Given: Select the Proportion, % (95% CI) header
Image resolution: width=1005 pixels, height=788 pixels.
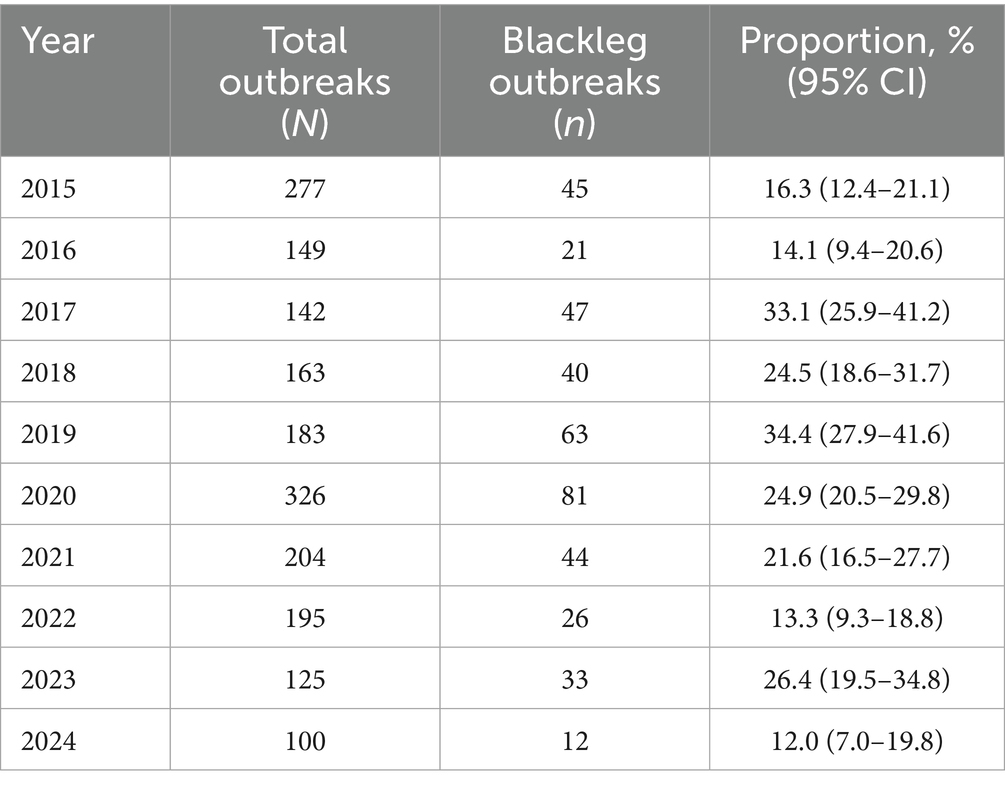Looking at the screenshot, I should 856,62.
